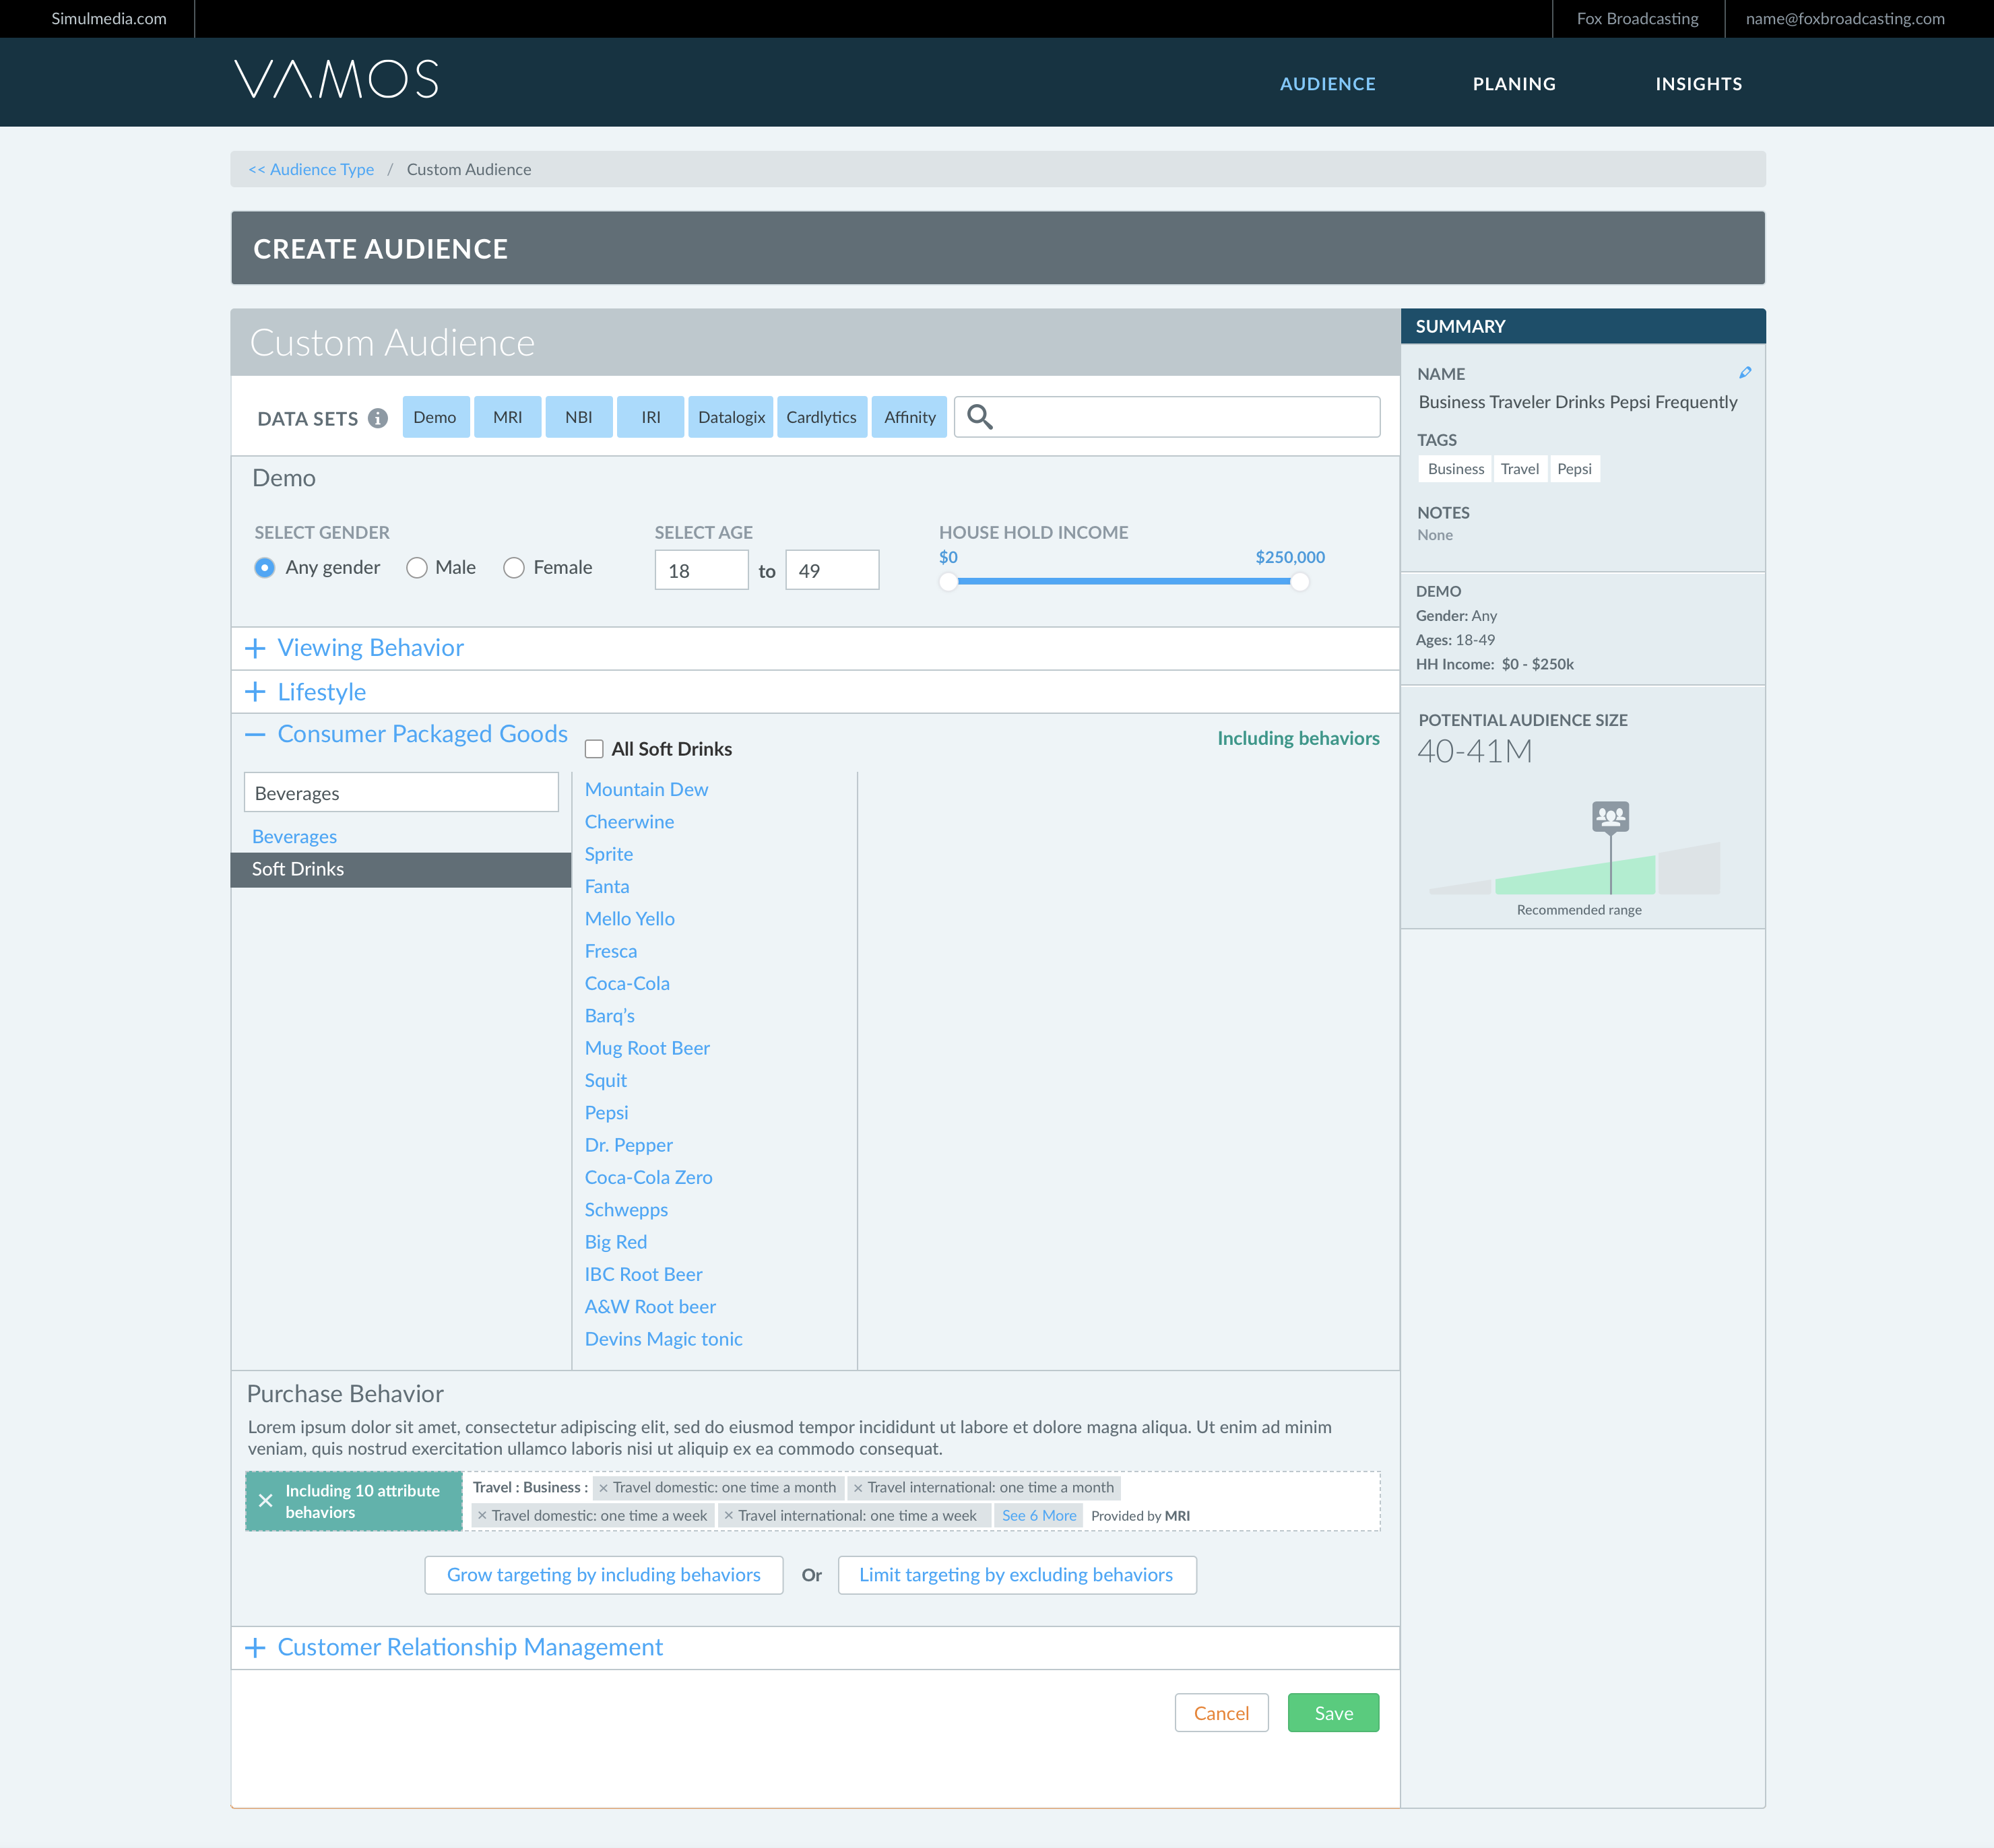1994x1848 pixels.
Task: Select Coca-Cola Zero from the list
Action: 648,1177
